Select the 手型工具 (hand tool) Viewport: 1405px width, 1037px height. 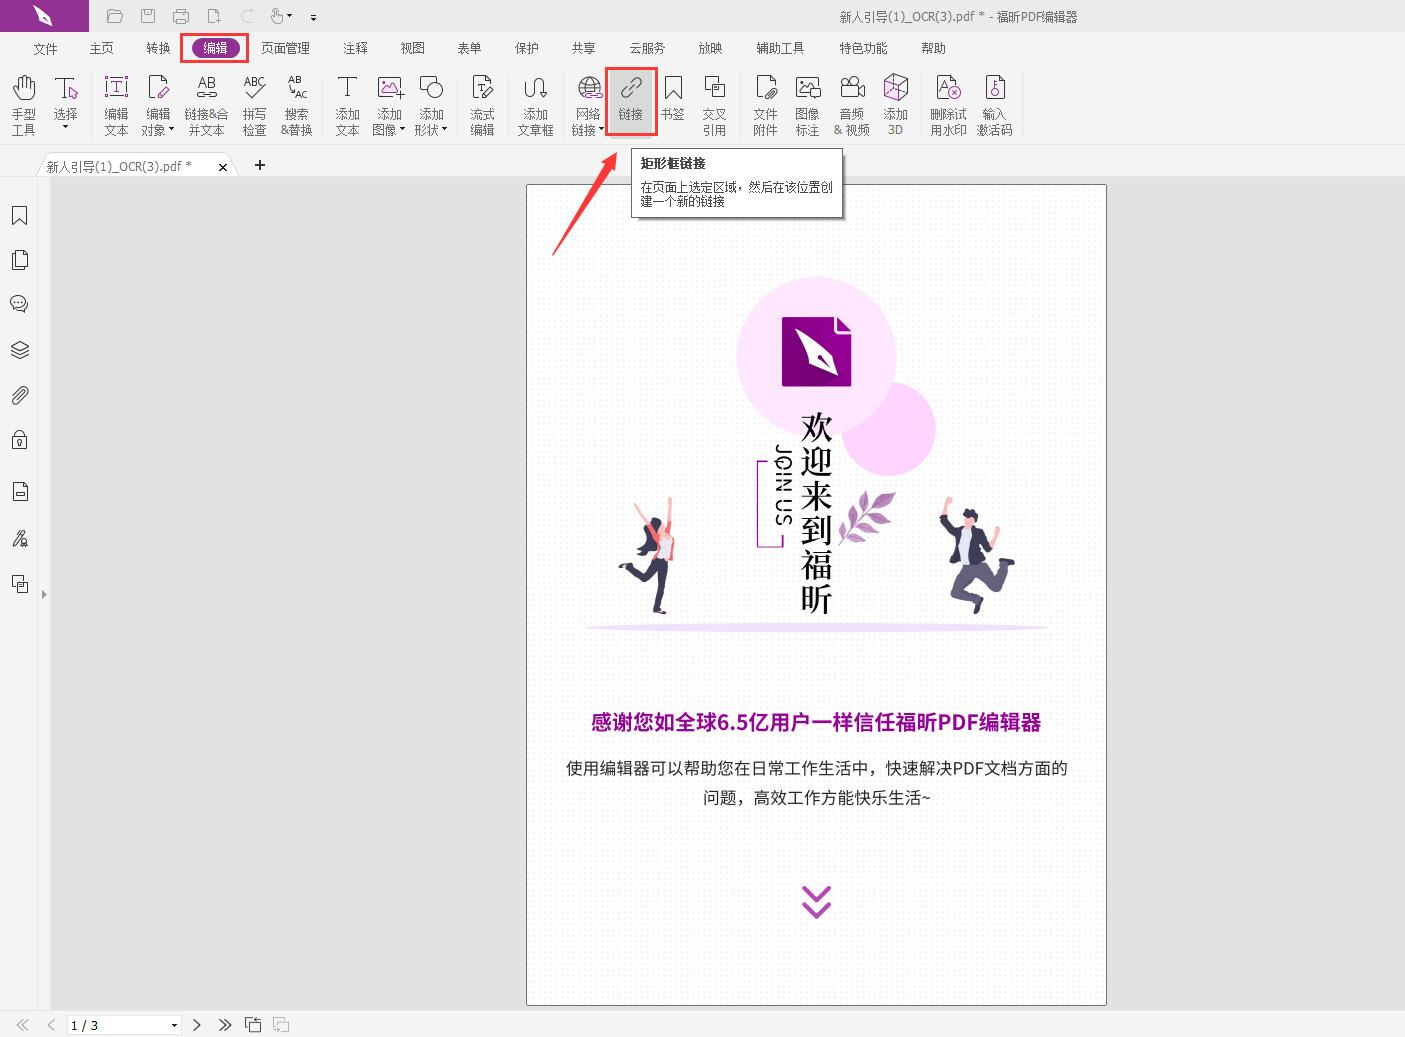(x=23, y=103)
